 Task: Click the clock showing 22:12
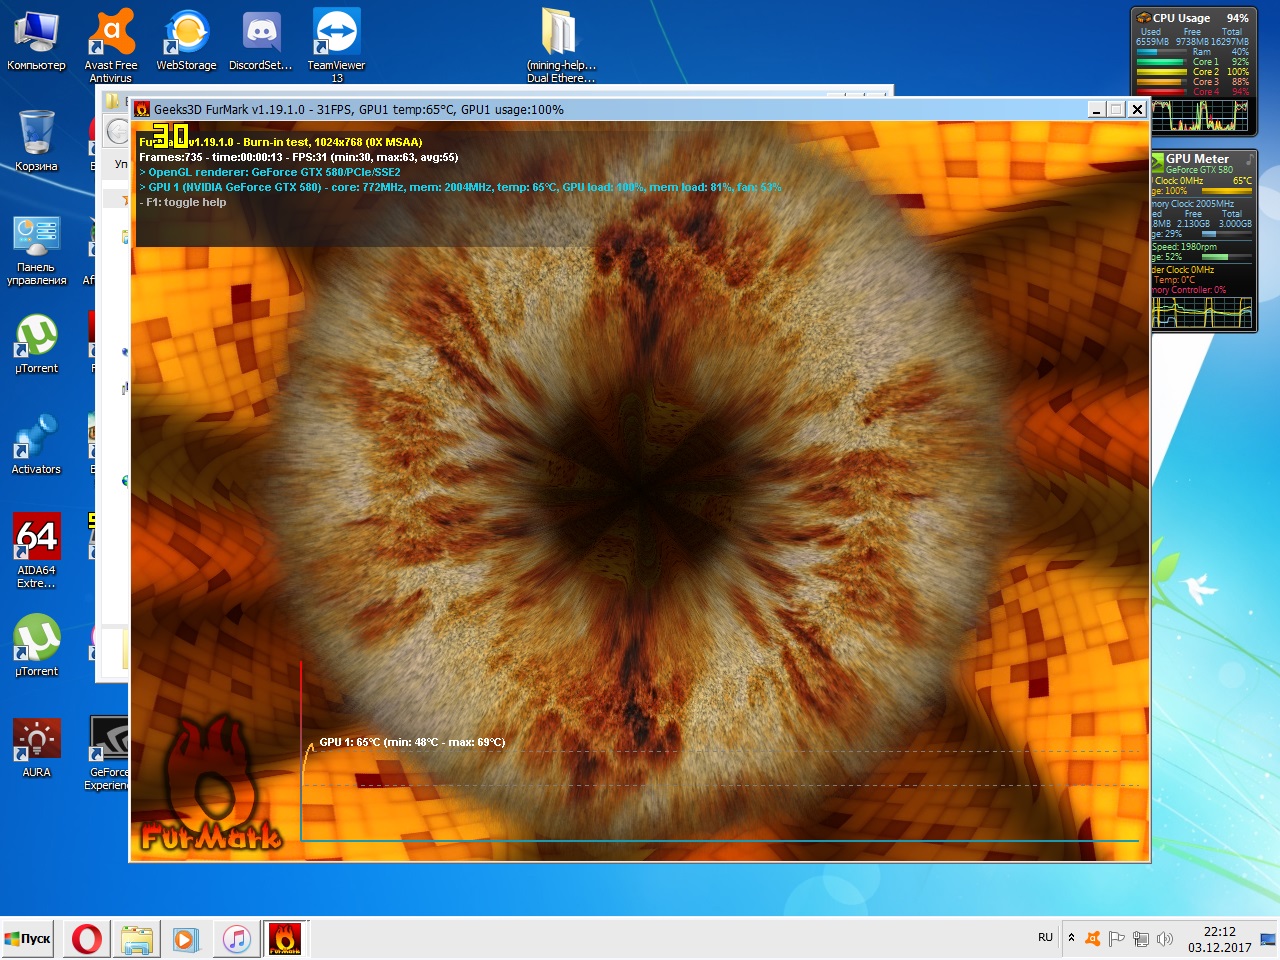1220,931
